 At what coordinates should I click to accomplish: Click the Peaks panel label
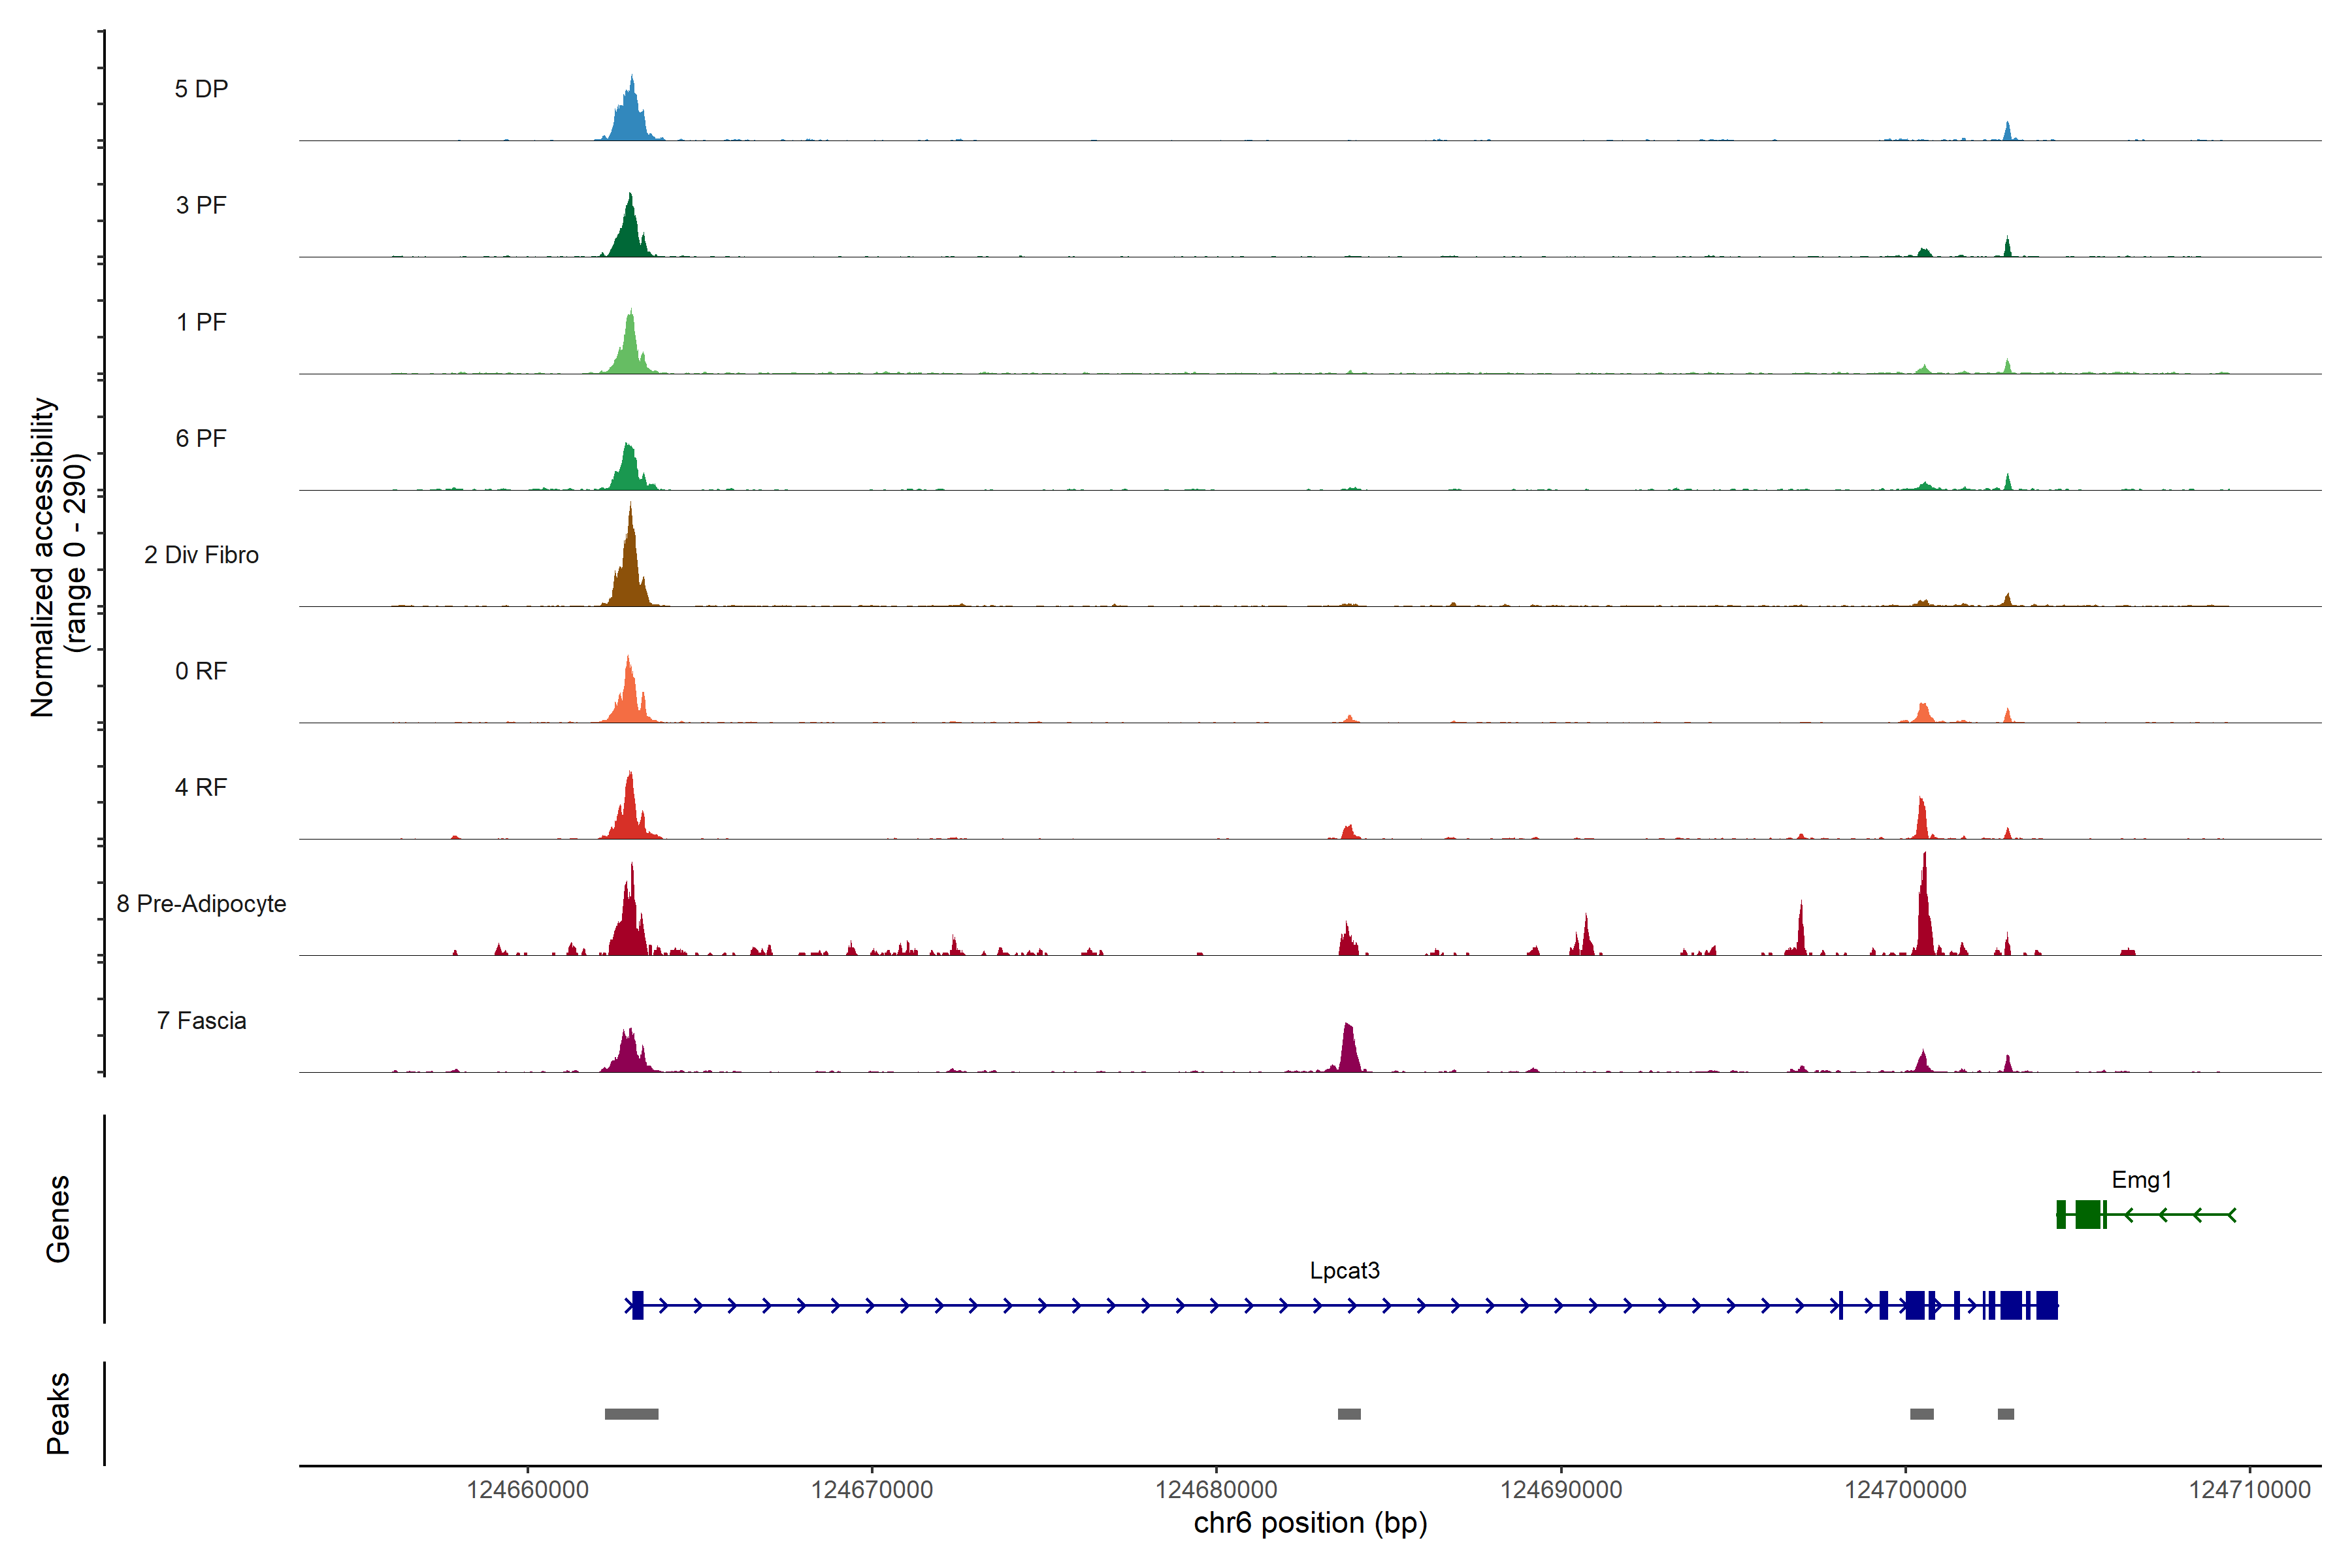coord(58,1413)
